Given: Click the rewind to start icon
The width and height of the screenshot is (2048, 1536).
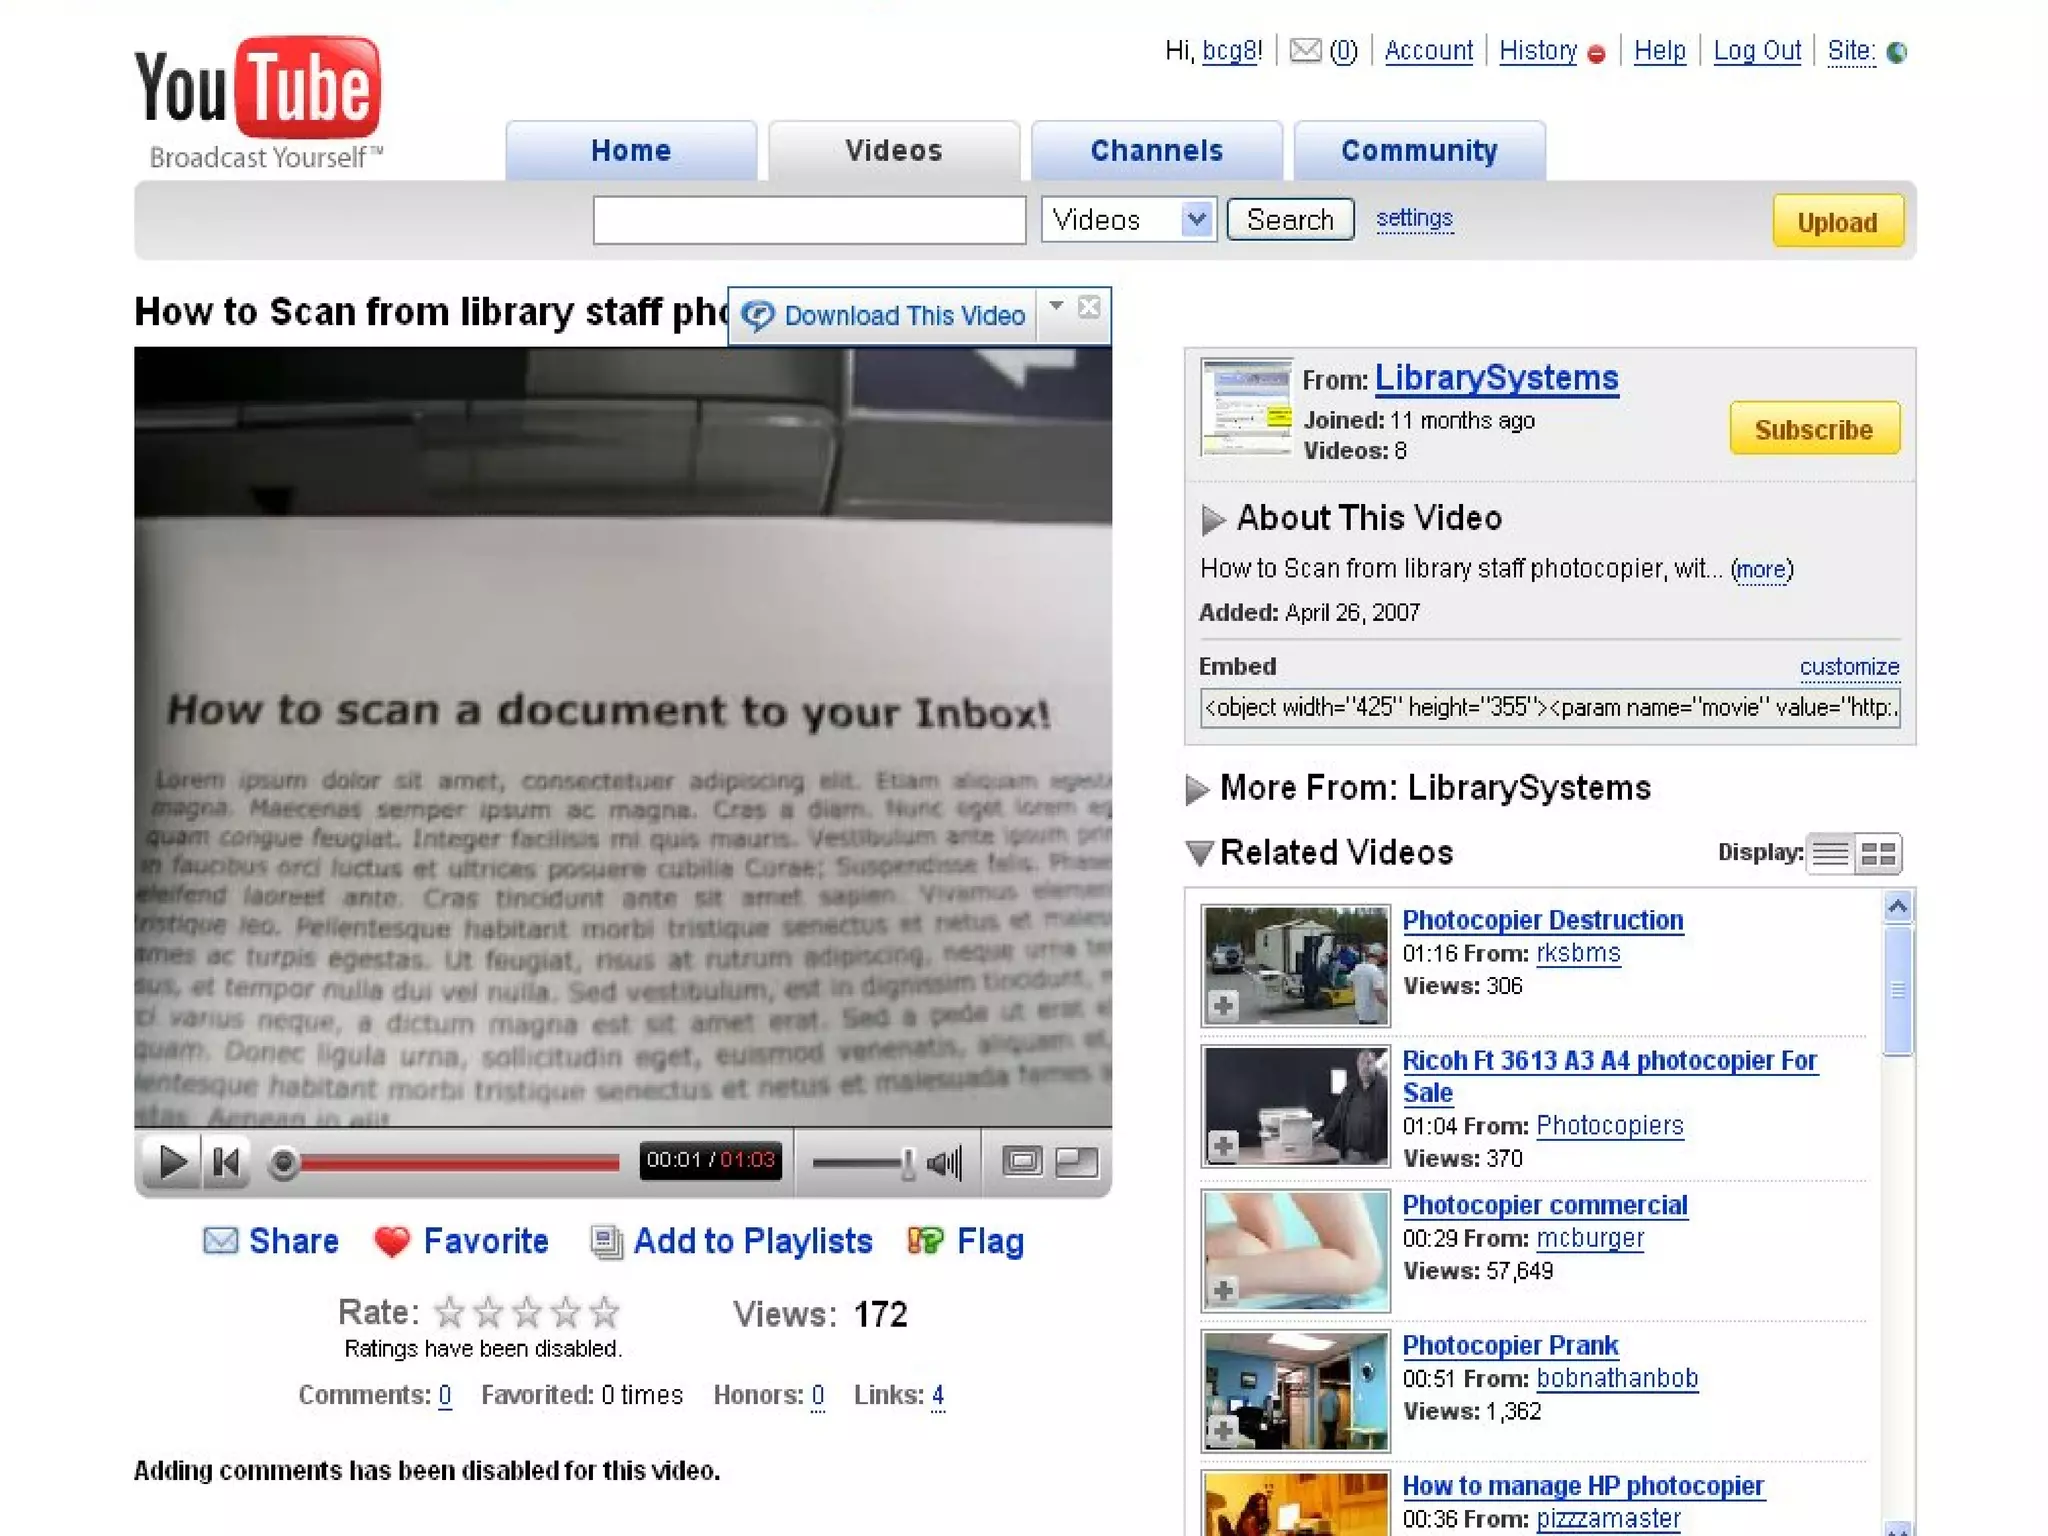Looking at the screenshot, I should coord(227,1162).
